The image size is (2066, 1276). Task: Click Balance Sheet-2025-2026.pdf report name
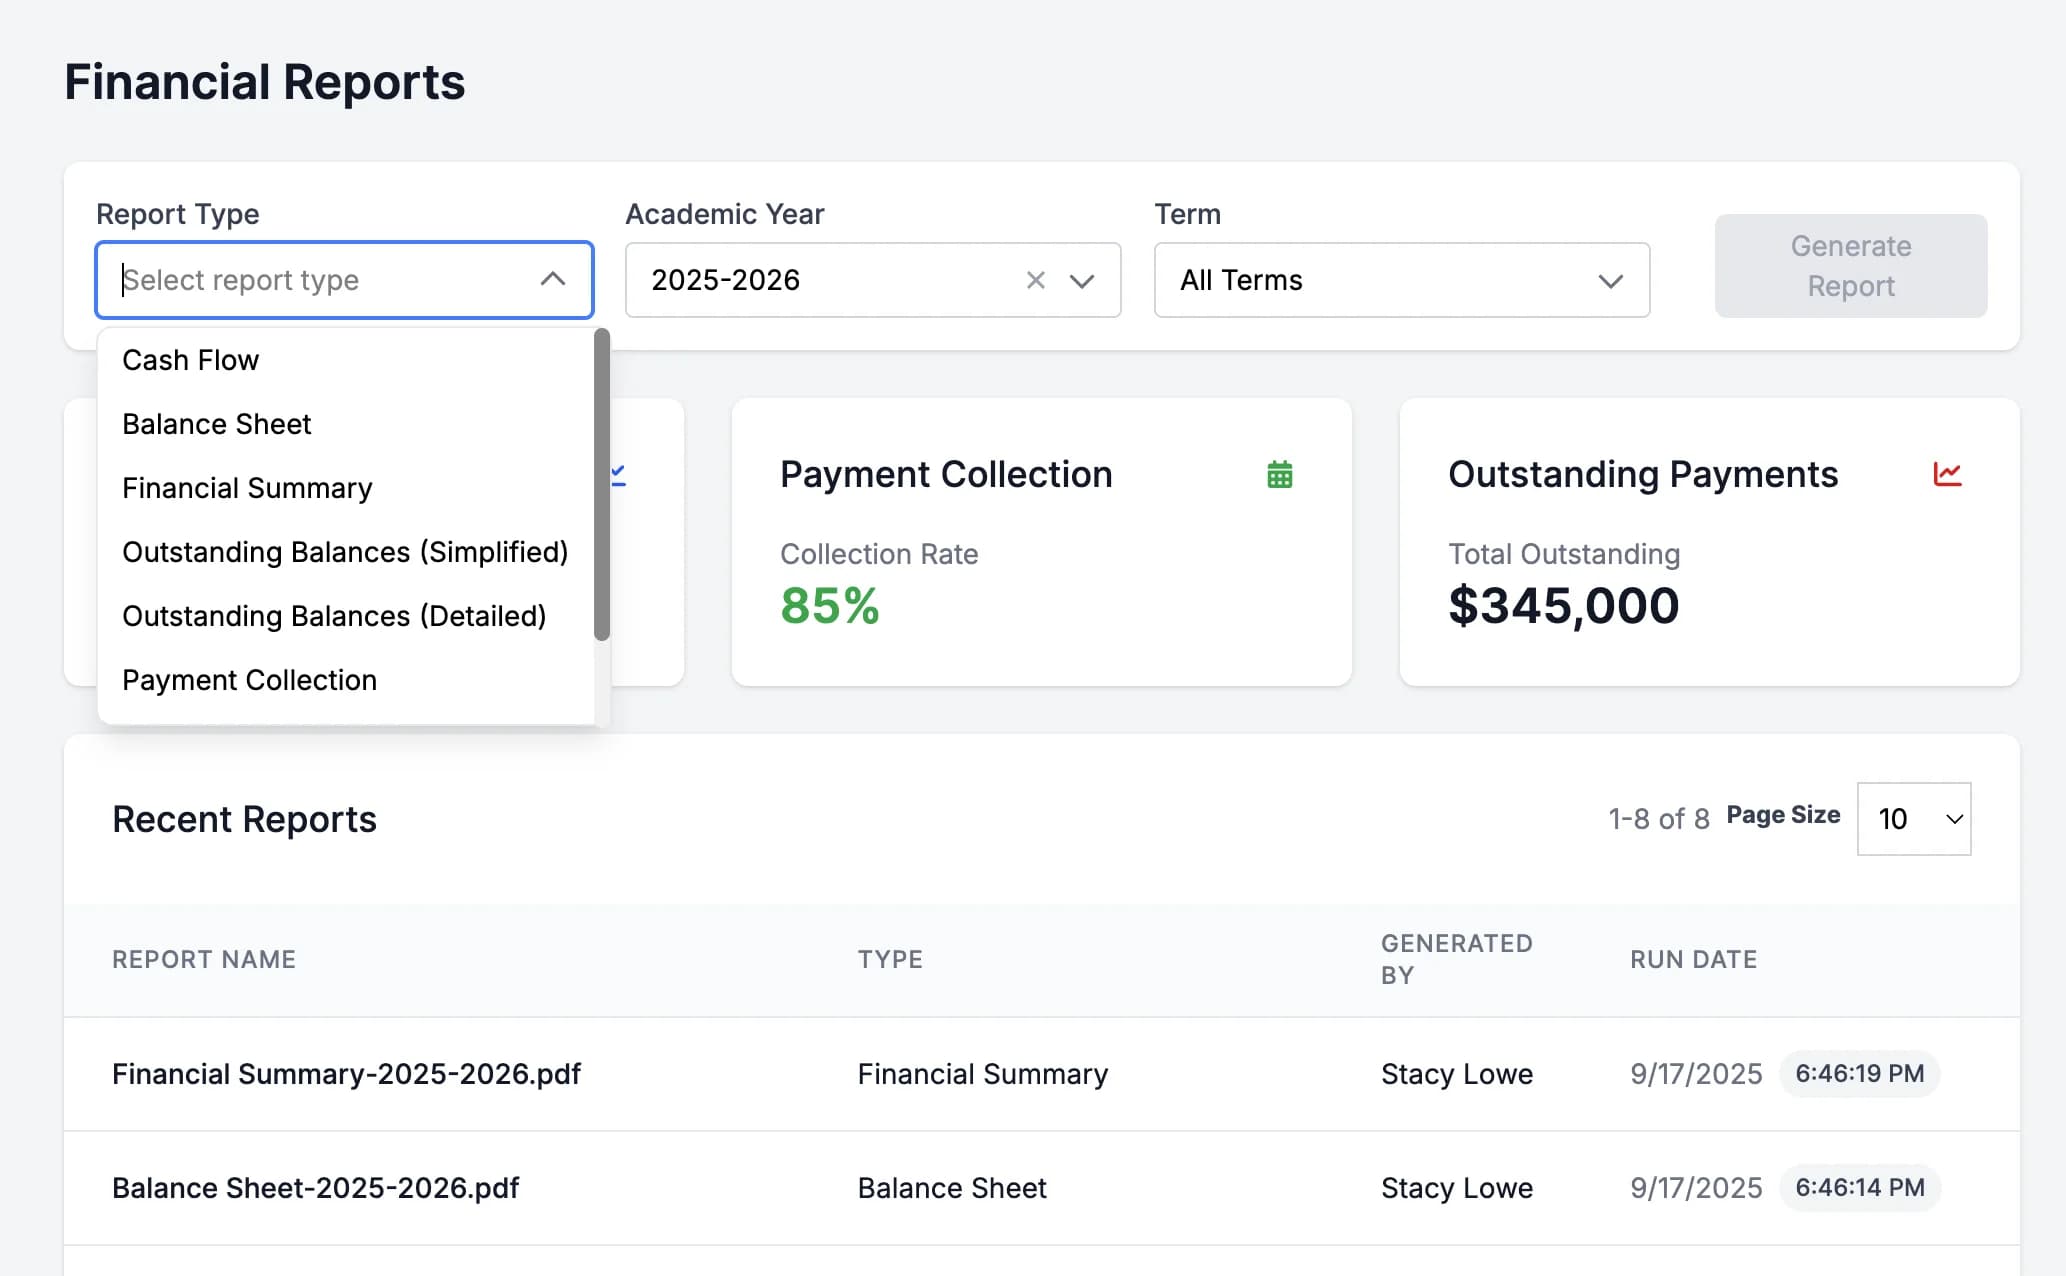tap(315, 1188)
